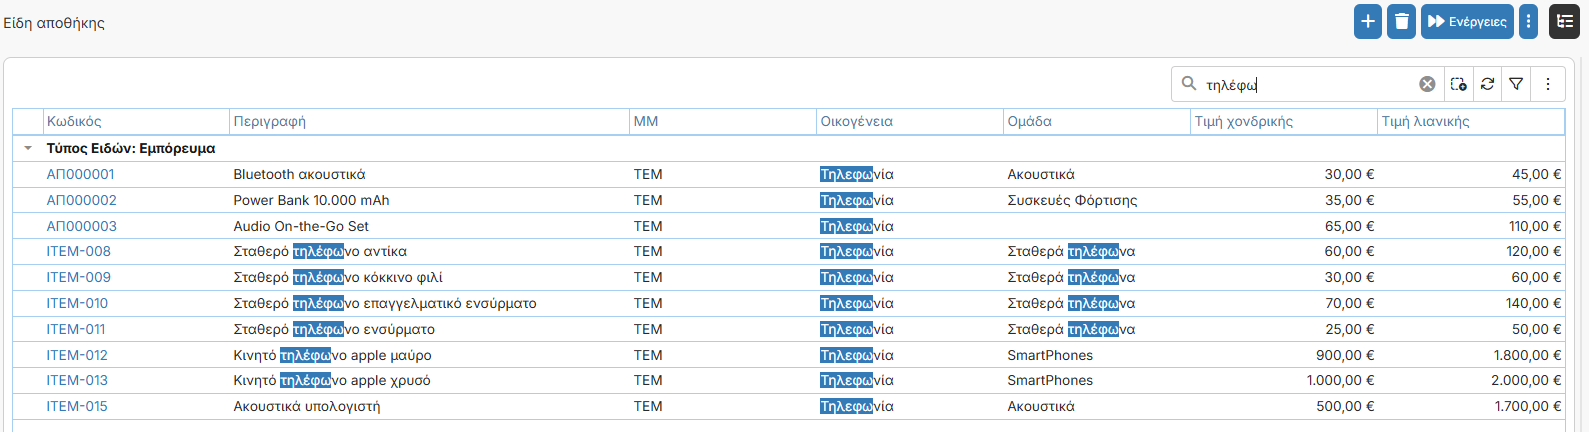Add a new warehouse item with plus button
Viewport: 1589px width, 432px height.
click(1368, 21)
